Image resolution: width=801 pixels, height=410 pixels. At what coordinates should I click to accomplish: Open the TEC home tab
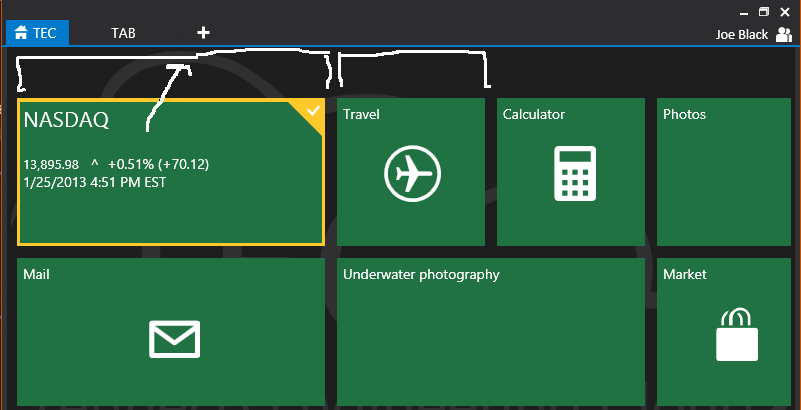37,33
